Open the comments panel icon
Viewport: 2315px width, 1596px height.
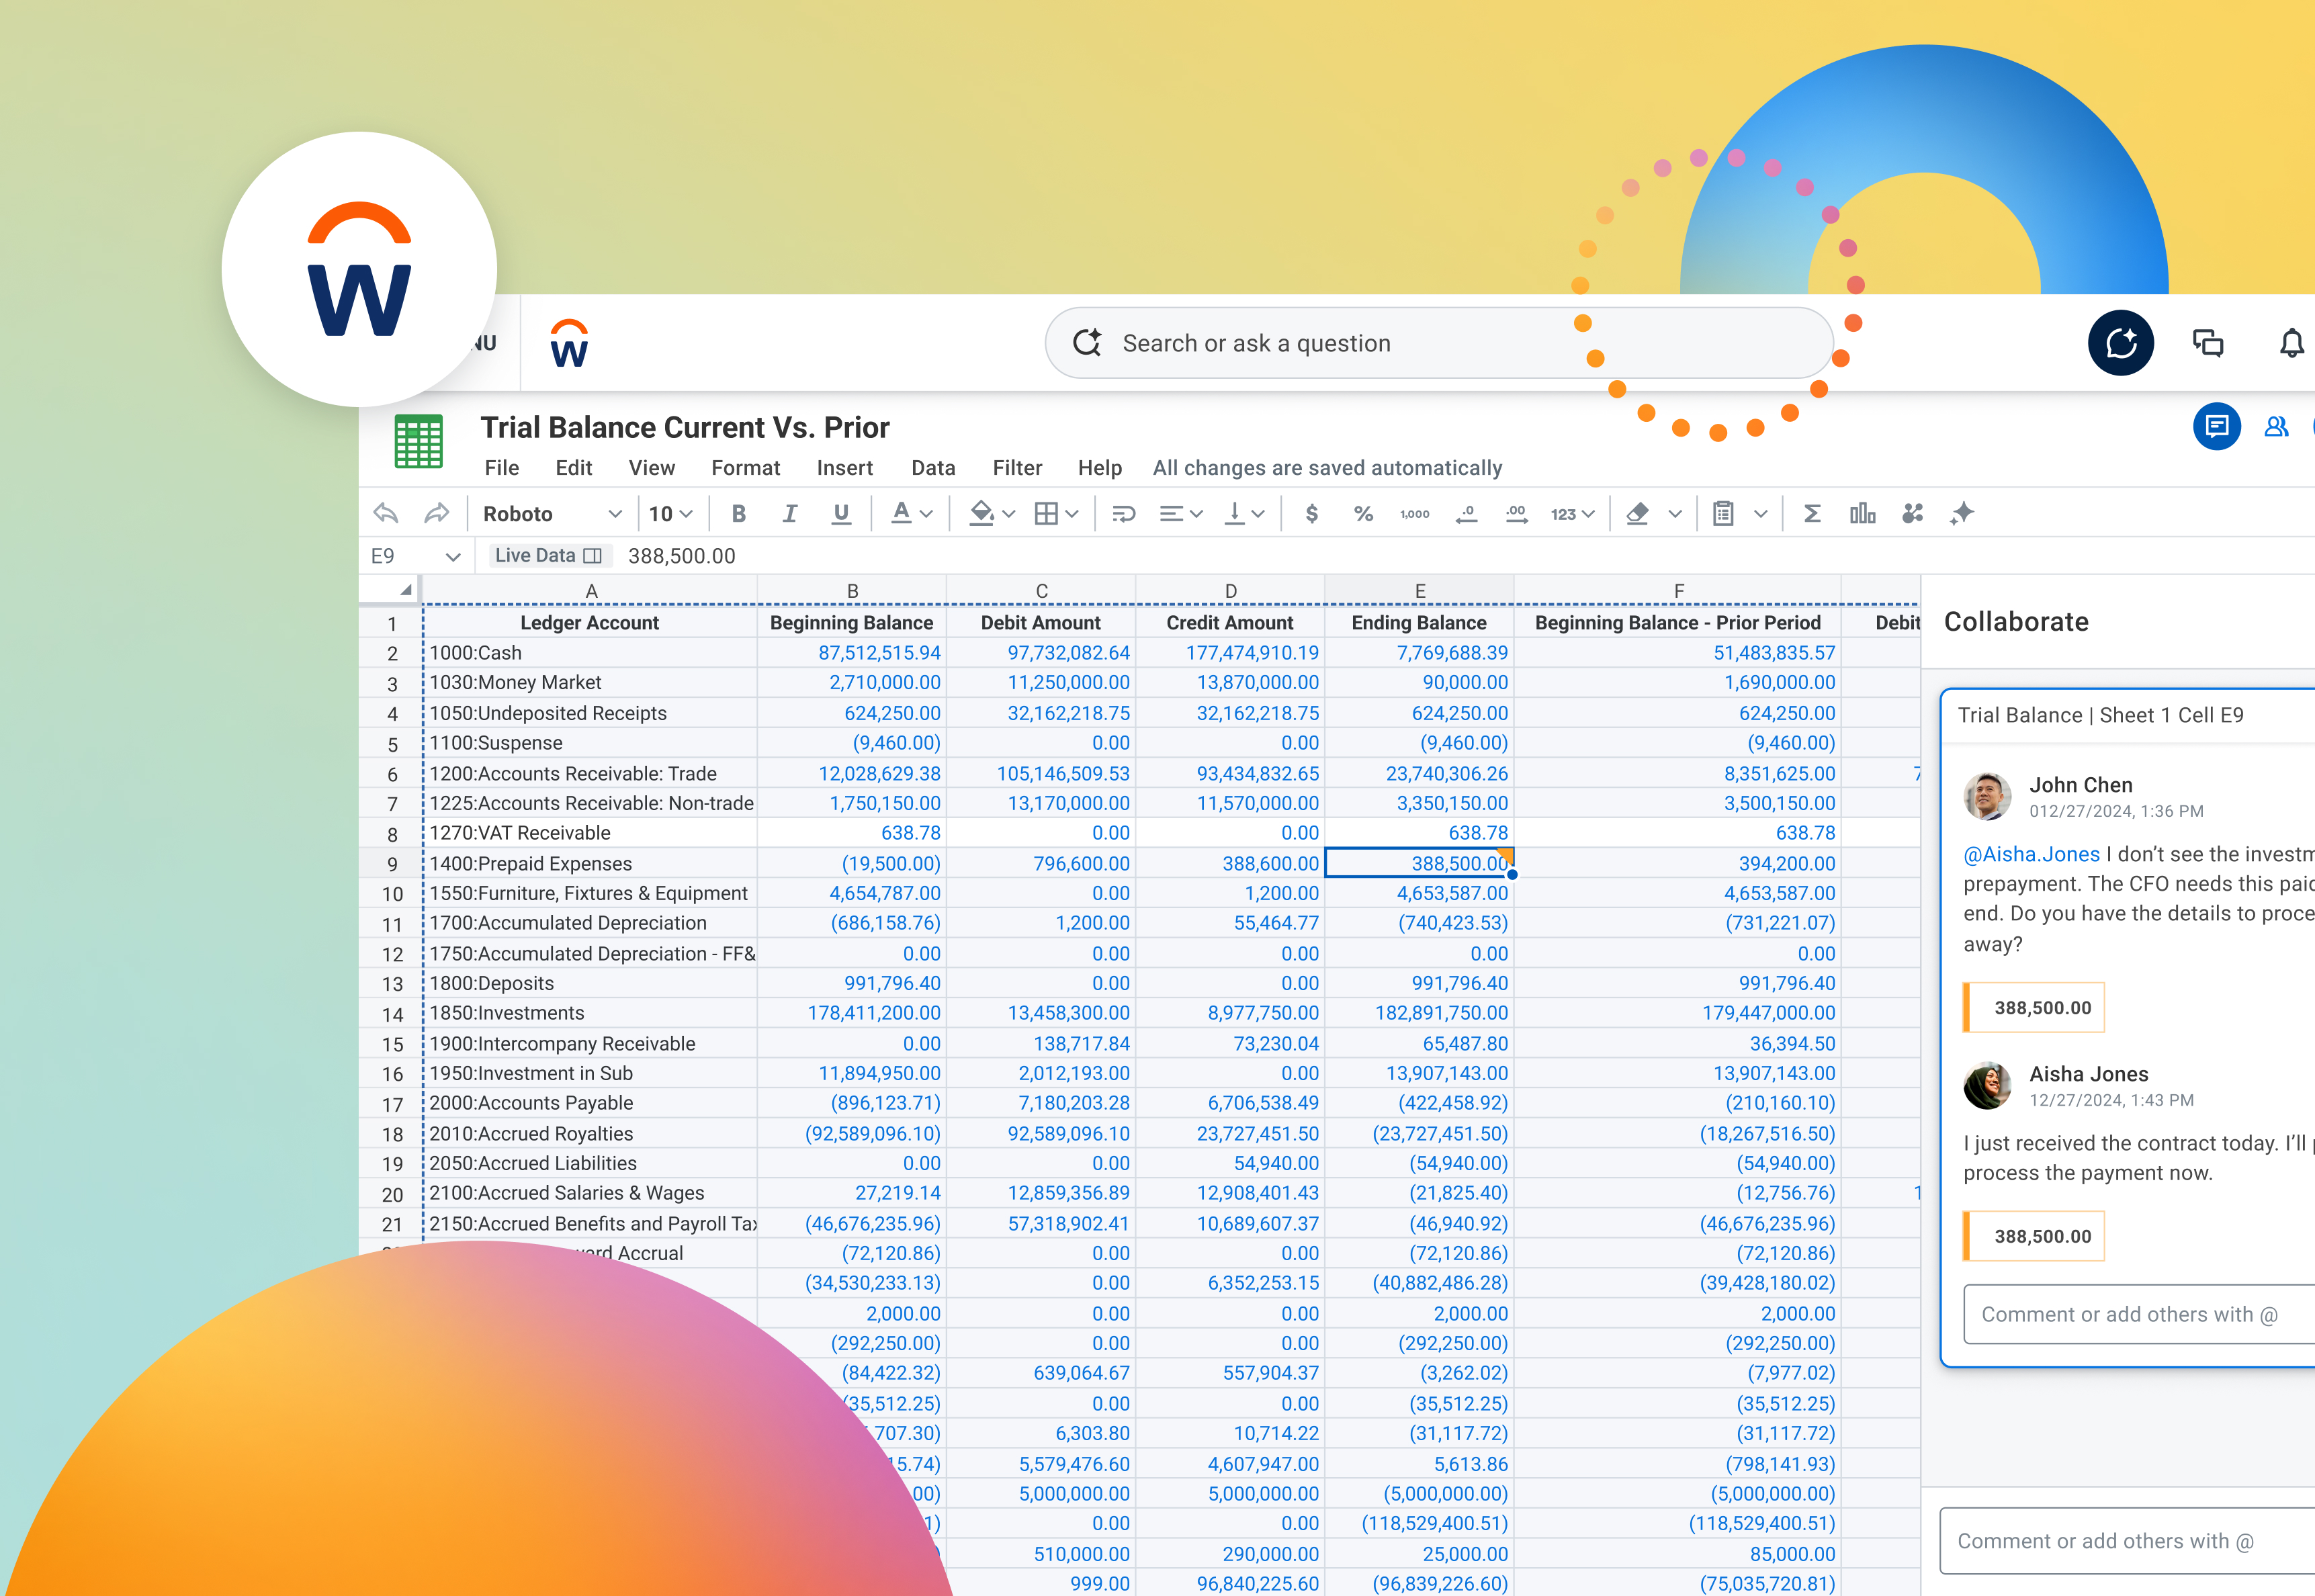click(2216, 427)
